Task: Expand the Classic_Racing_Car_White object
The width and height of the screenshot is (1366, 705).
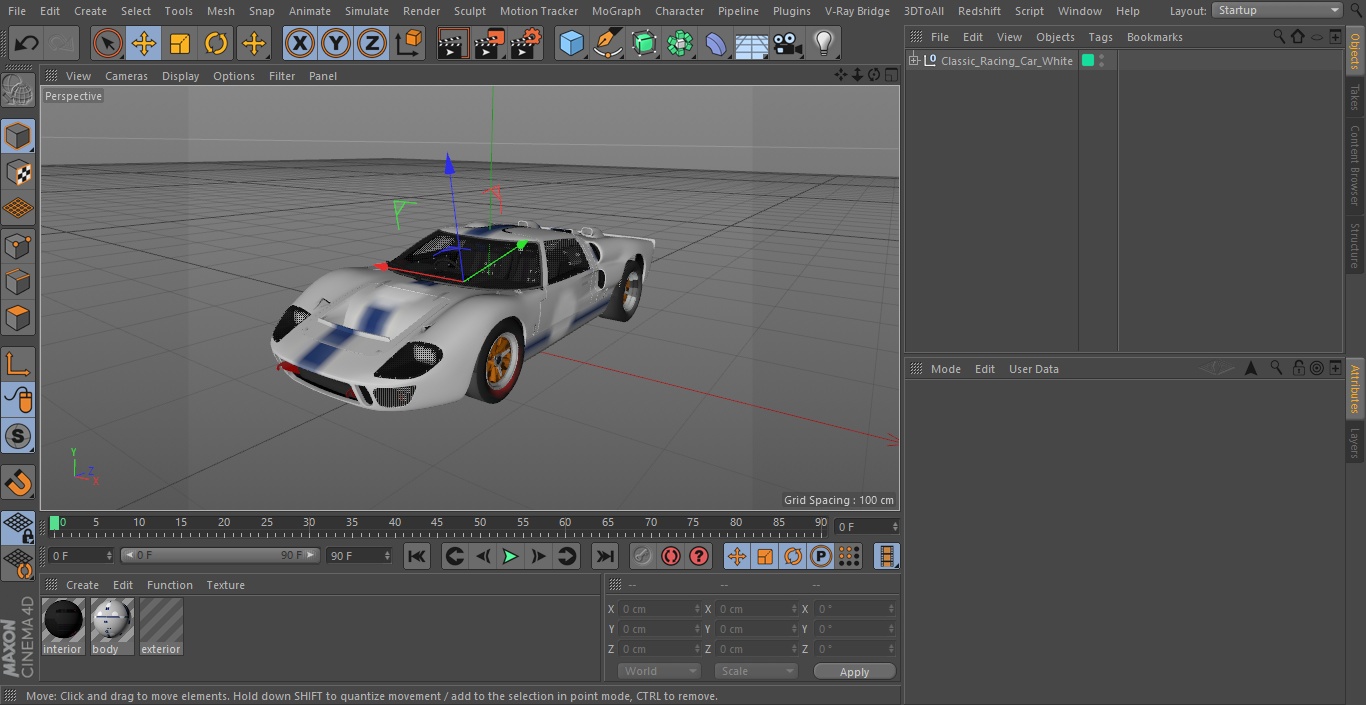Action: pos(913,61)
